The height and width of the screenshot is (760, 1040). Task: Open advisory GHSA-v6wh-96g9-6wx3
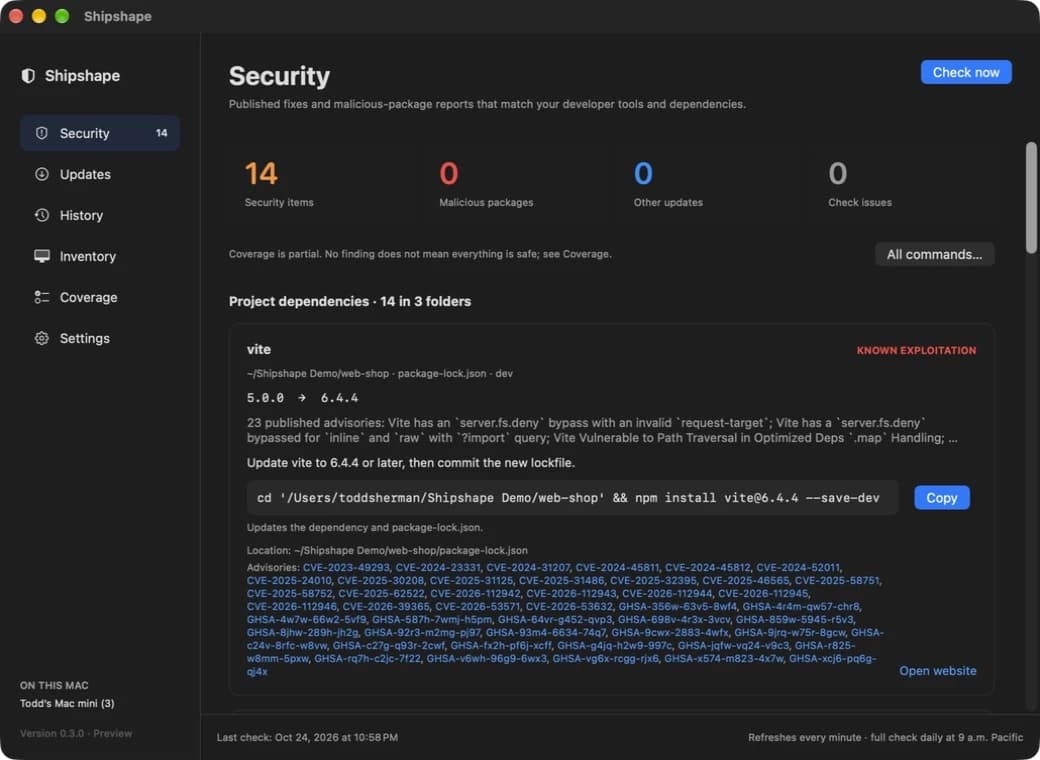(487, 659)
